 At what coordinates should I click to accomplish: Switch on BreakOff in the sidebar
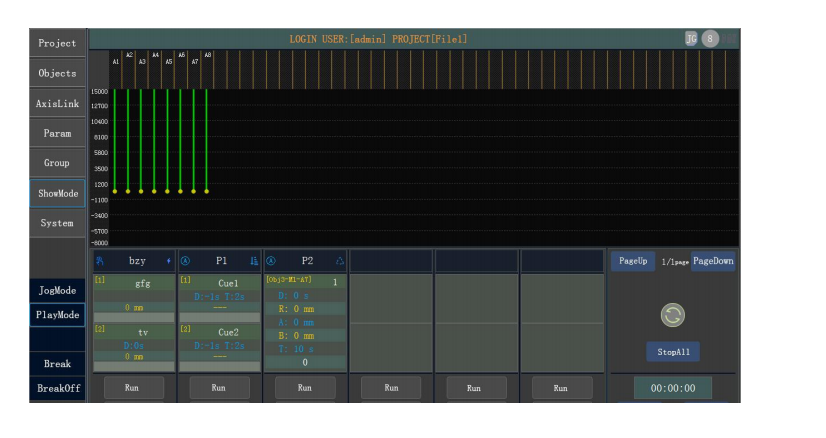(x=57, y=388)
